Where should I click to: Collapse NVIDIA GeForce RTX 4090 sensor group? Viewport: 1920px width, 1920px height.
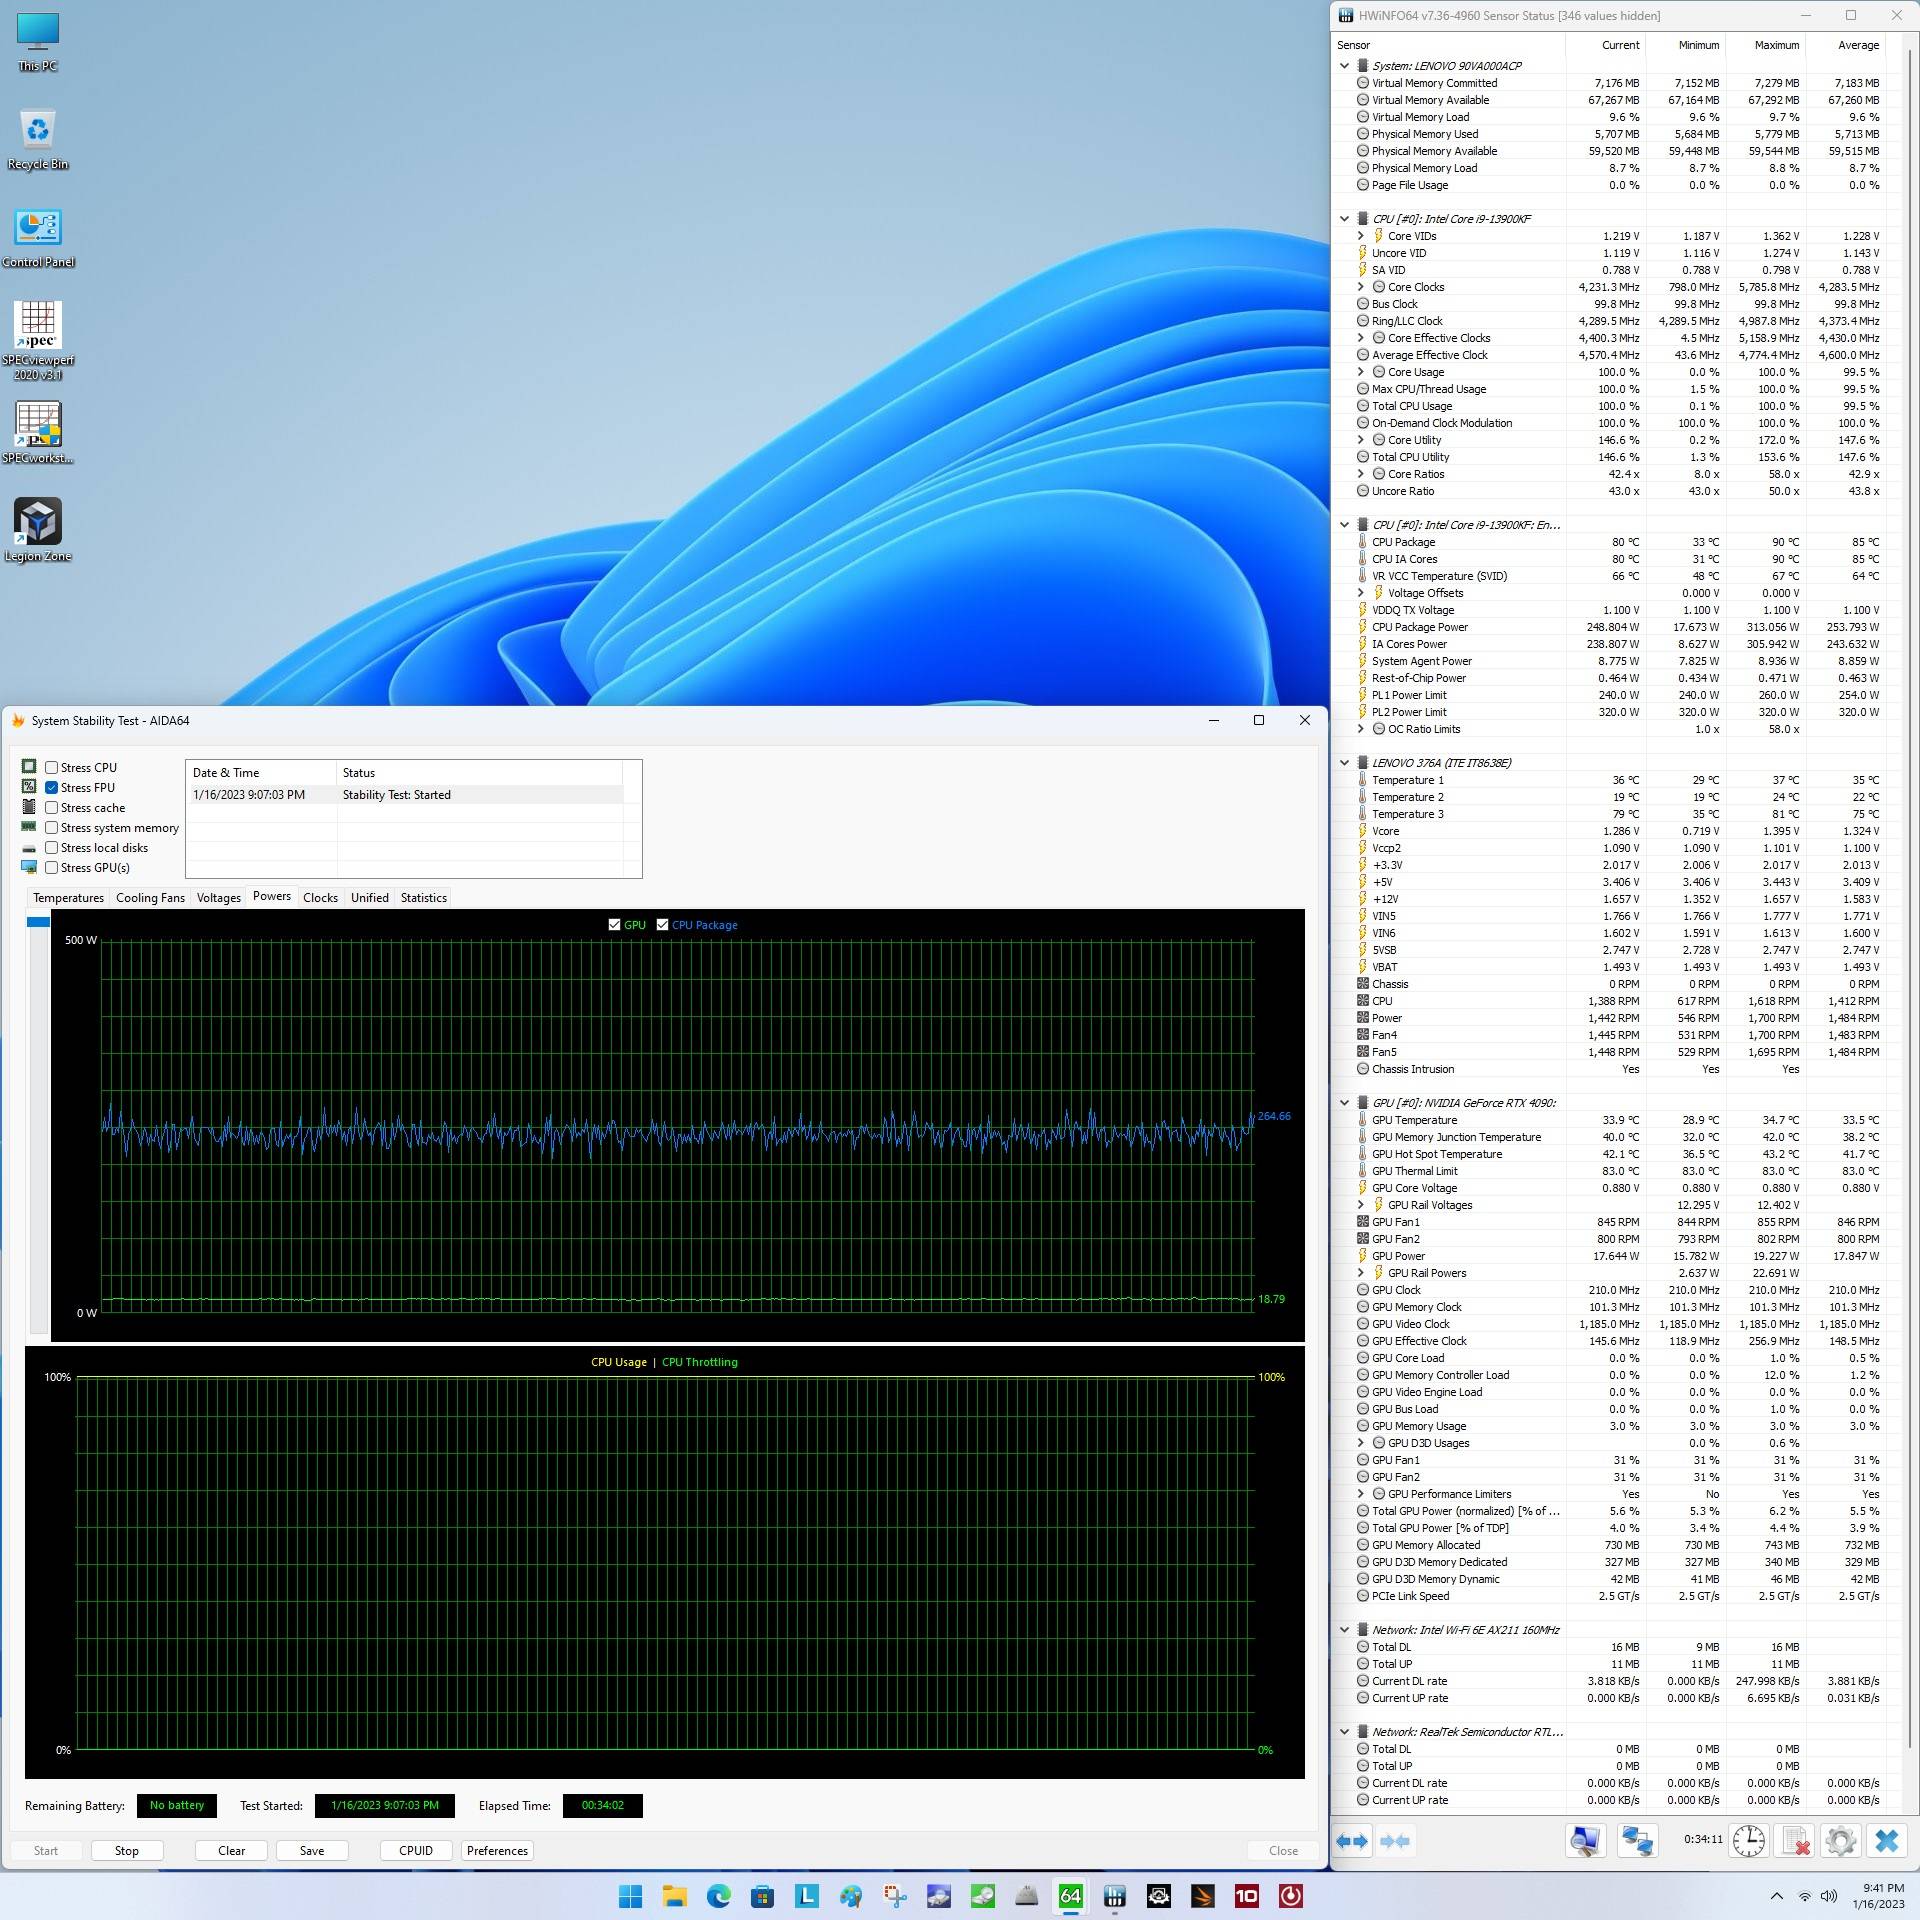pos(1344,1103)
